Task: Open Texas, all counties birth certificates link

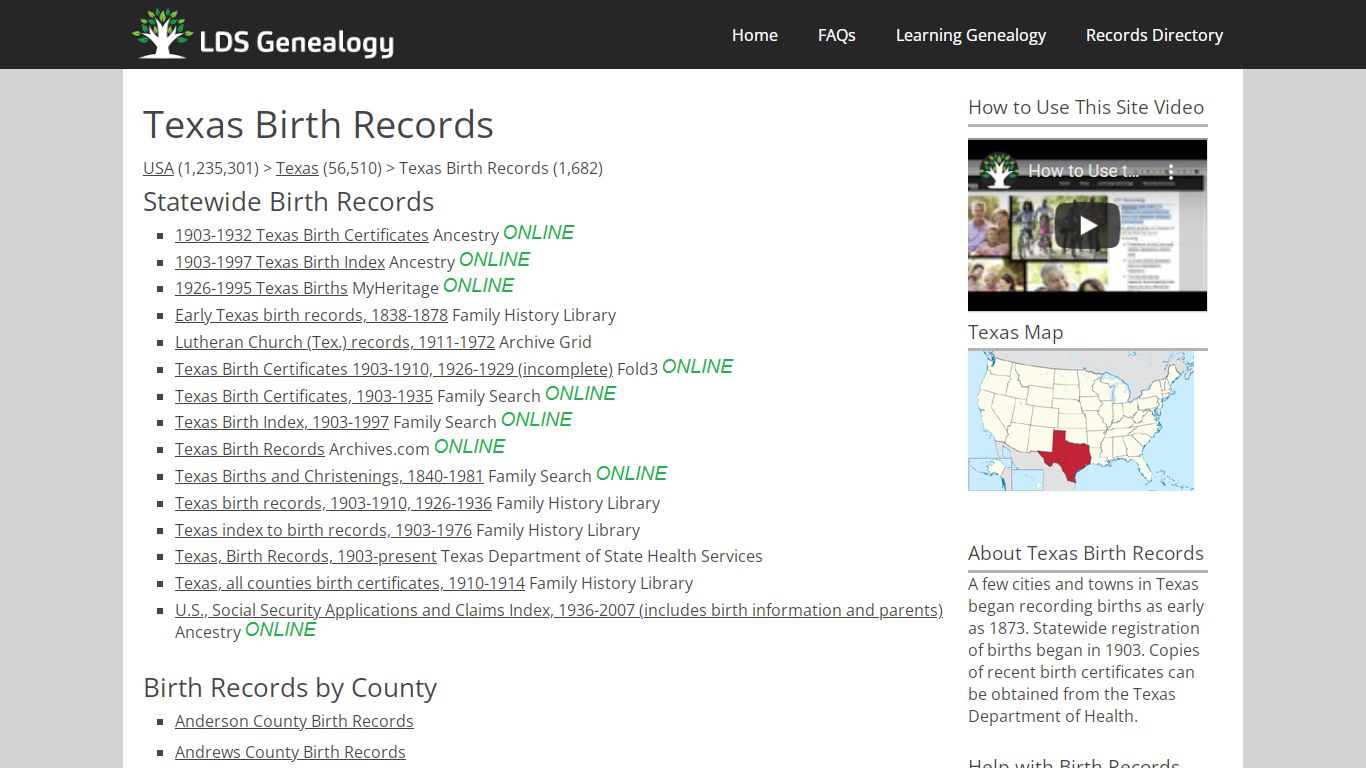Action: point(350,583)
